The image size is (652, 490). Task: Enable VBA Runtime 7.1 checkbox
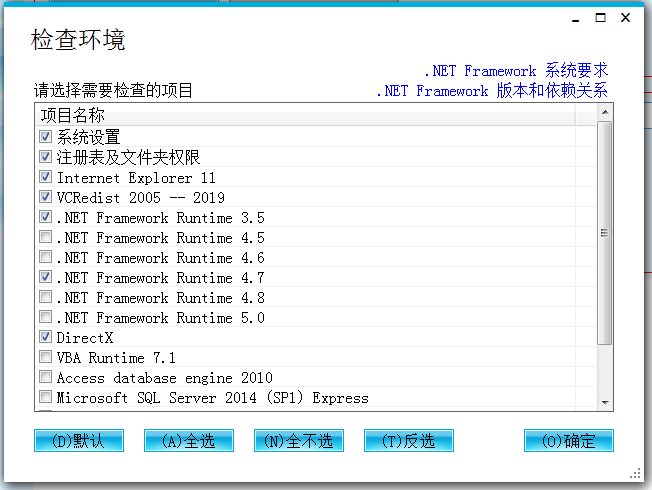coord(45,357)
